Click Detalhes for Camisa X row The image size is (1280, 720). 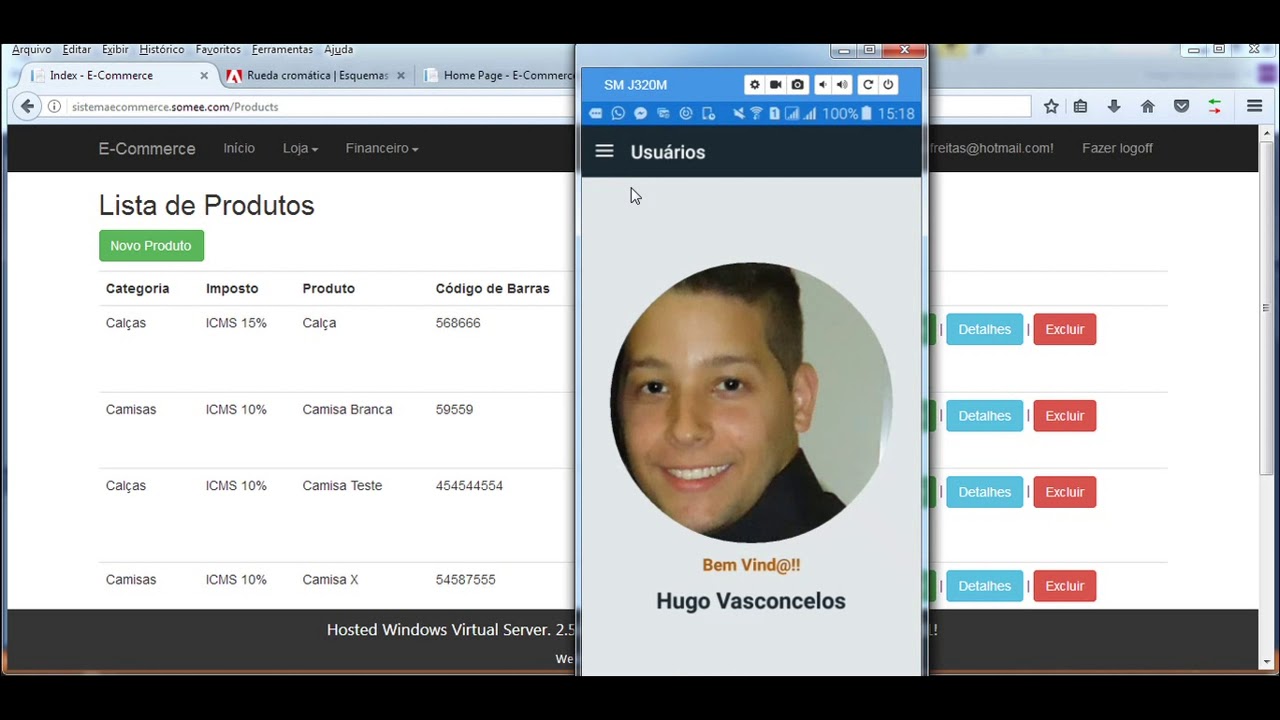click(985, 586)
